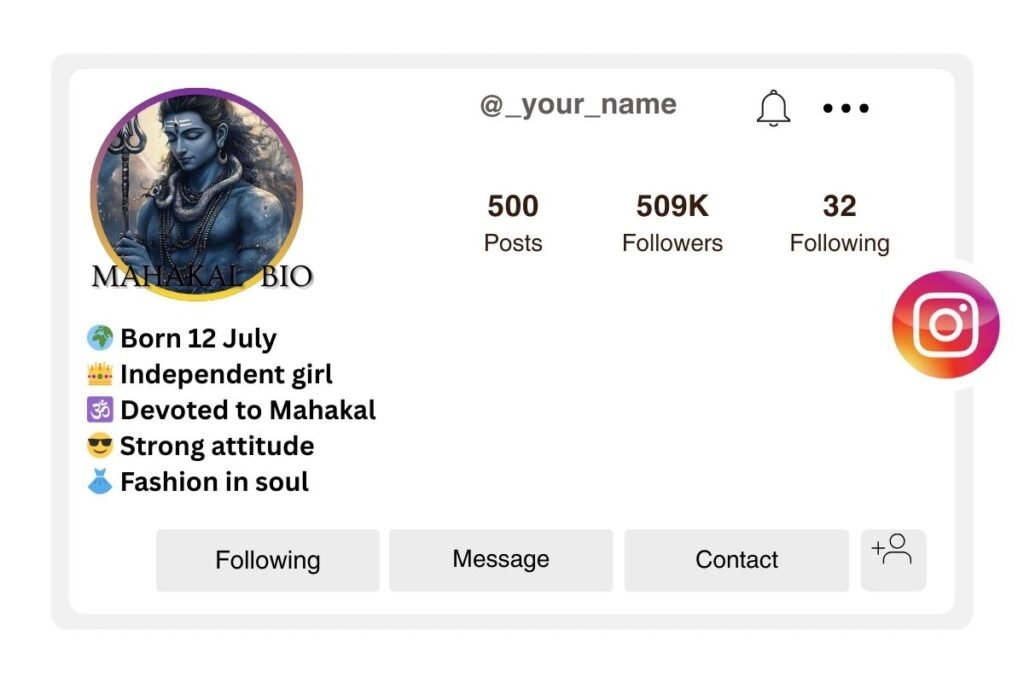
Task: Toggle the Following button to unfollow
Action: point(267,560)
